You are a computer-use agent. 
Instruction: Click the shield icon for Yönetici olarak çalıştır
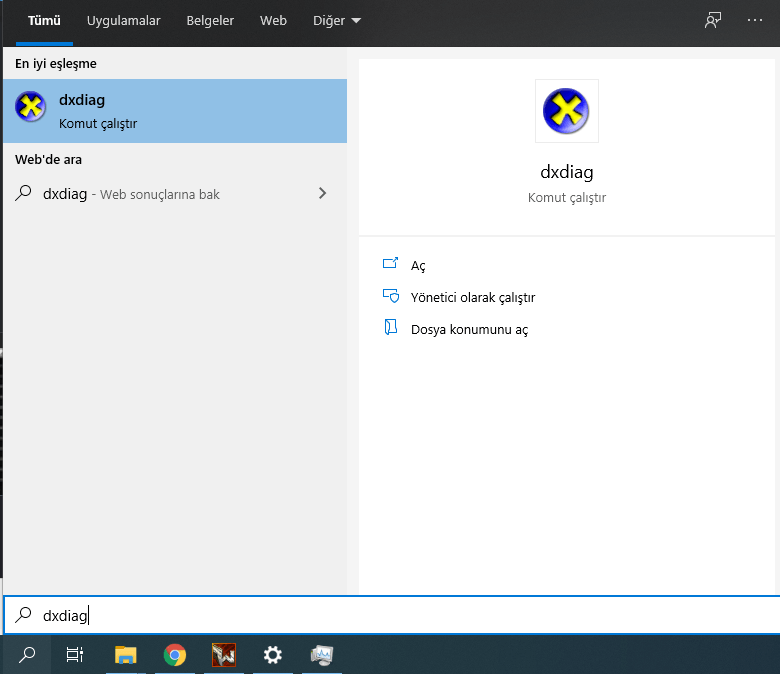(x=391, y=296)
